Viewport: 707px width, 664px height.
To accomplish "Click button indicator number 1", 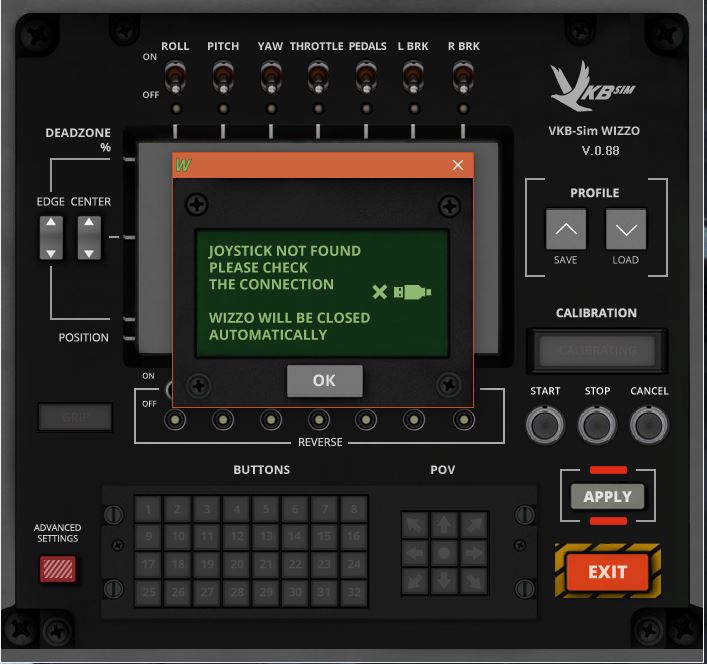I will [x=148, y=509].
